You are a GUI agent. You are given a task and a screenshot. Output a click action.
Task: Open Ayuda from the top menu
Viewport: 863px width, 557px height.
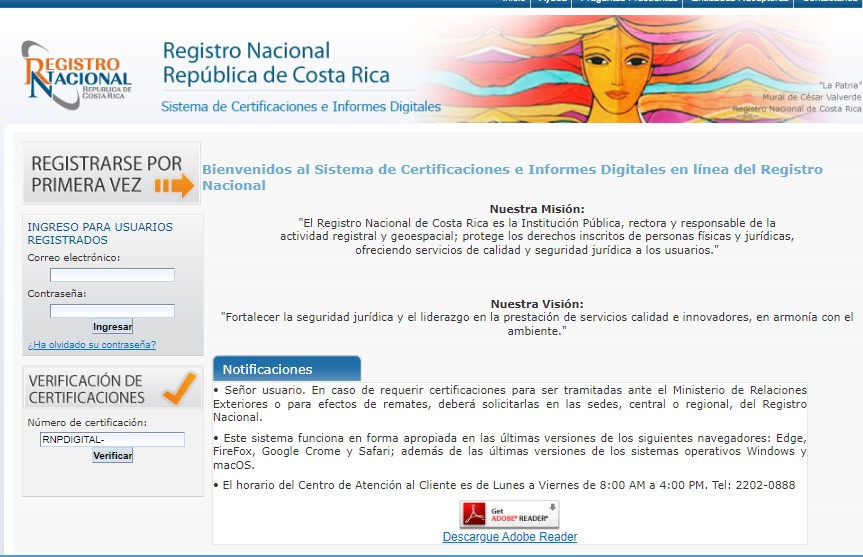click(x=553, y=2)
